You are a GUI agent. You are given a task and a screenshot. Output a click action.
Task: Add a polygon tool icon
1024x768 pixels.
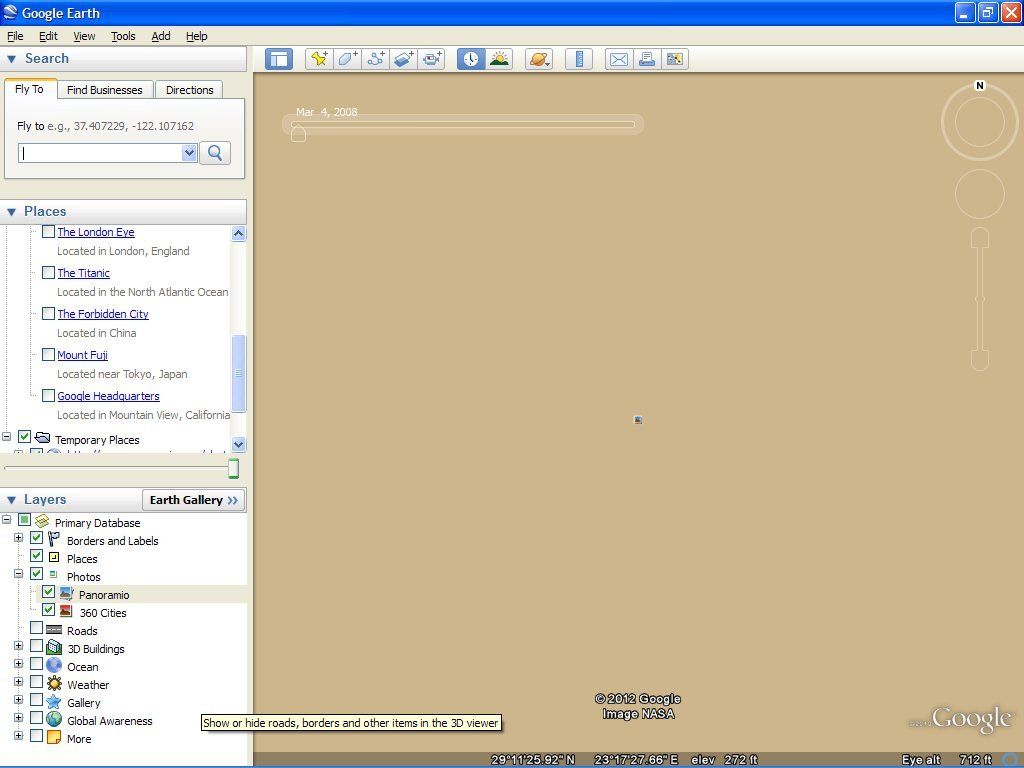click(x=347, y=59)
